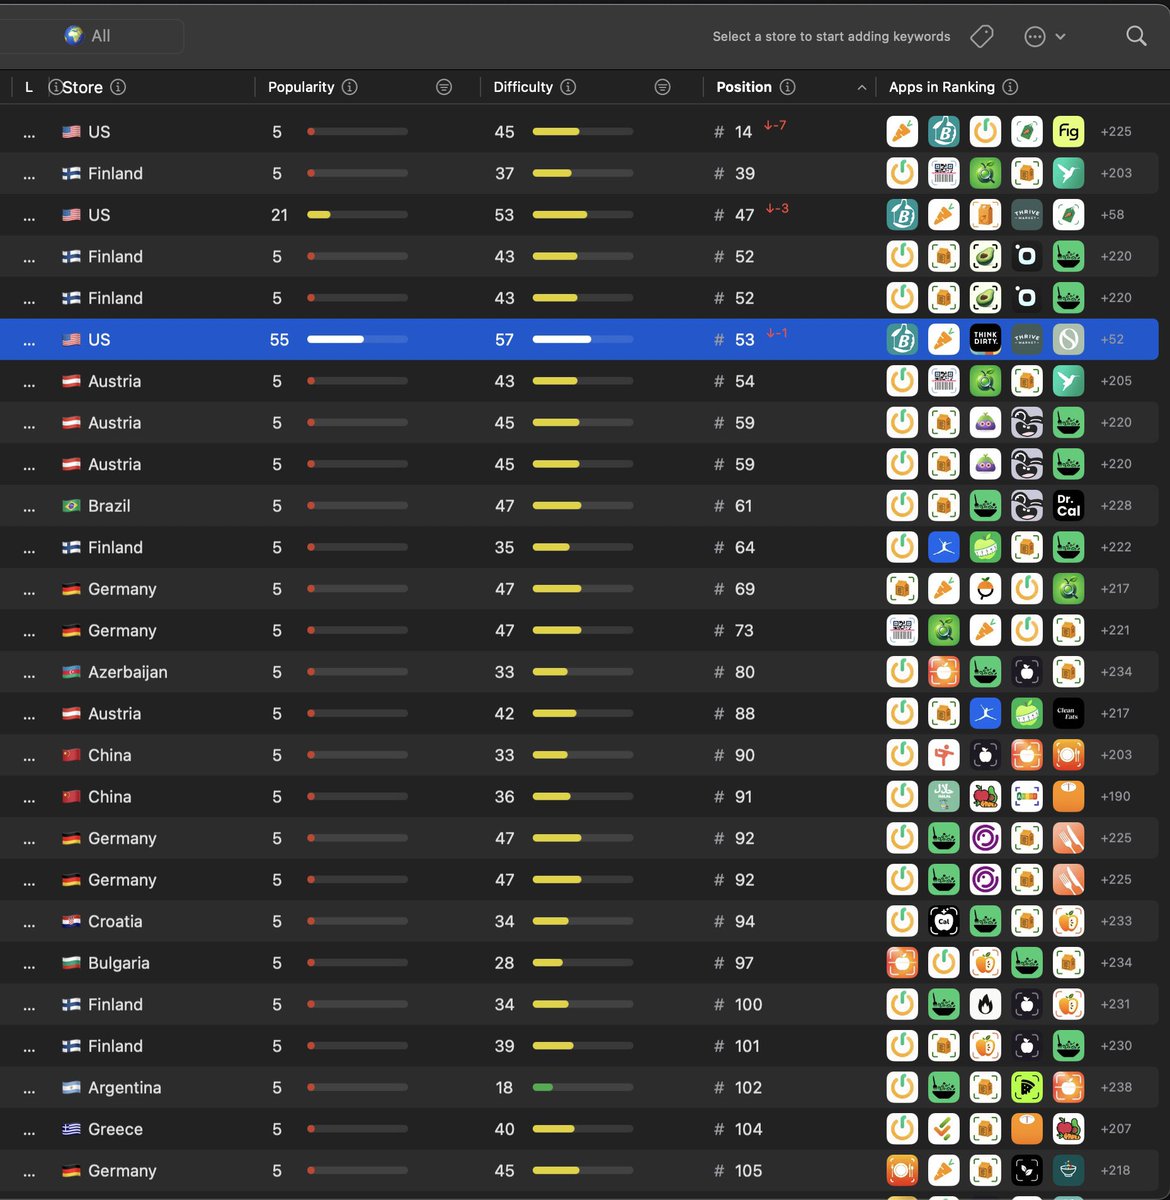Select the Thrive Market icon in the highlighted row

click(x=1026, y=339)
